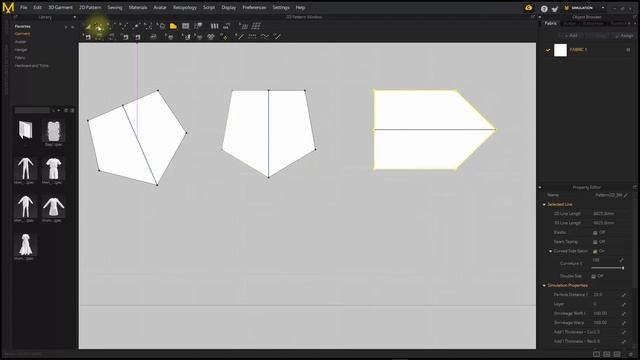Image resolution: width=640 pixels, height=360 pixels.
Task: Toggle the Seam Taping Off checkbox
Action: (x=595, y=242)
